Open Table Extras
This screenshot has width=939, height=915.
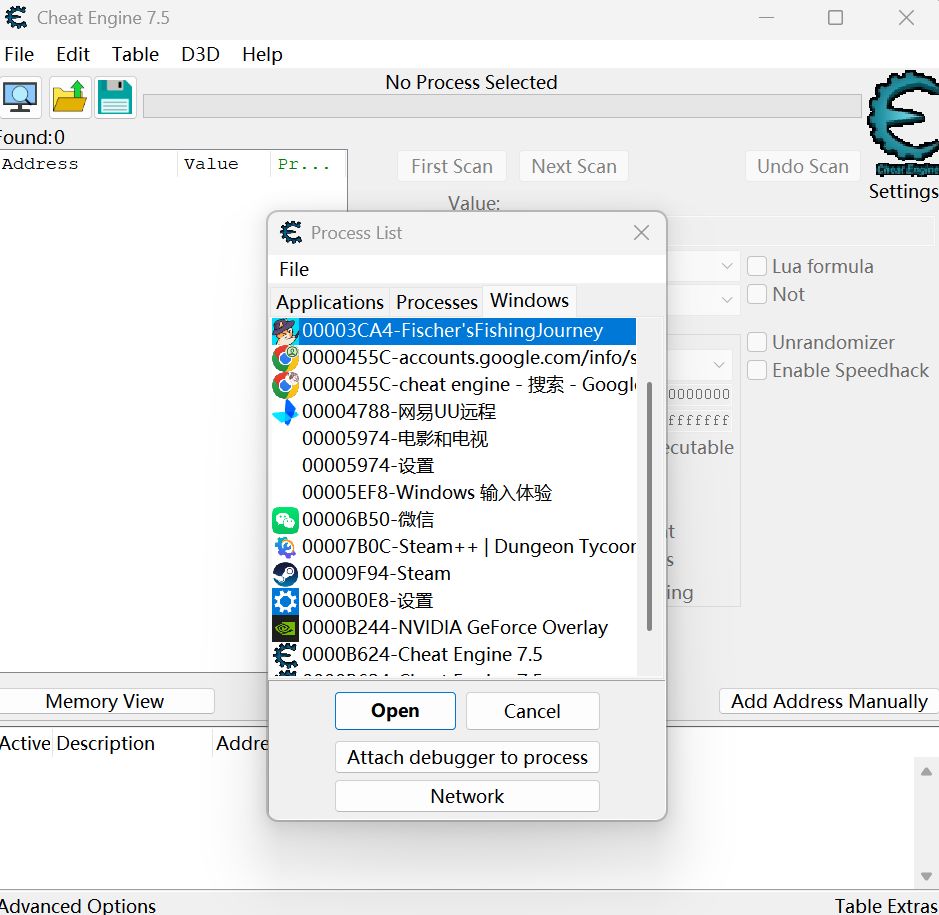[x=886, y=905]
